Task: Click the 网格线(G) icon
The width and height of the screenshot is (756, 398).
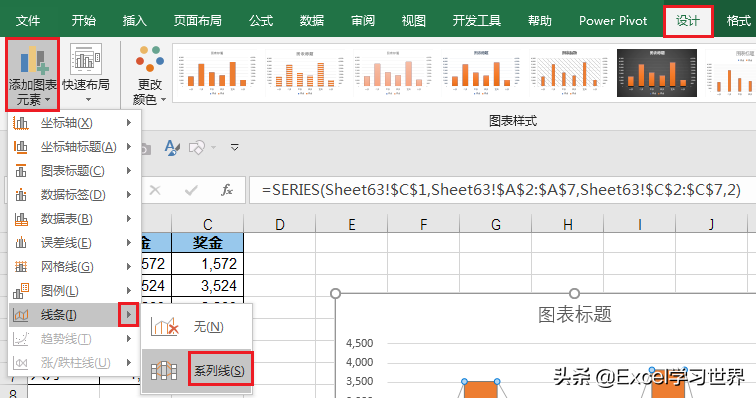Action: coord(21,267)
